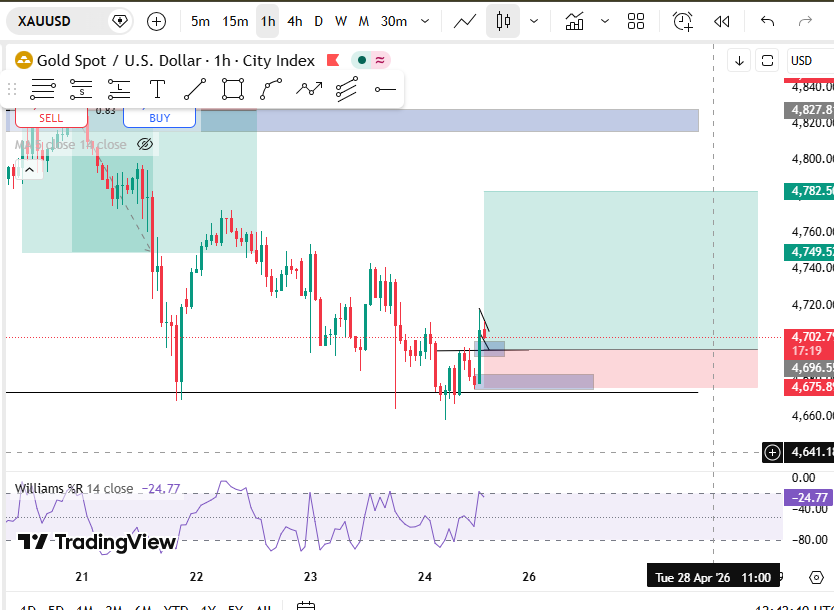Open chart settings gear on the time axis

click(816, 578)
